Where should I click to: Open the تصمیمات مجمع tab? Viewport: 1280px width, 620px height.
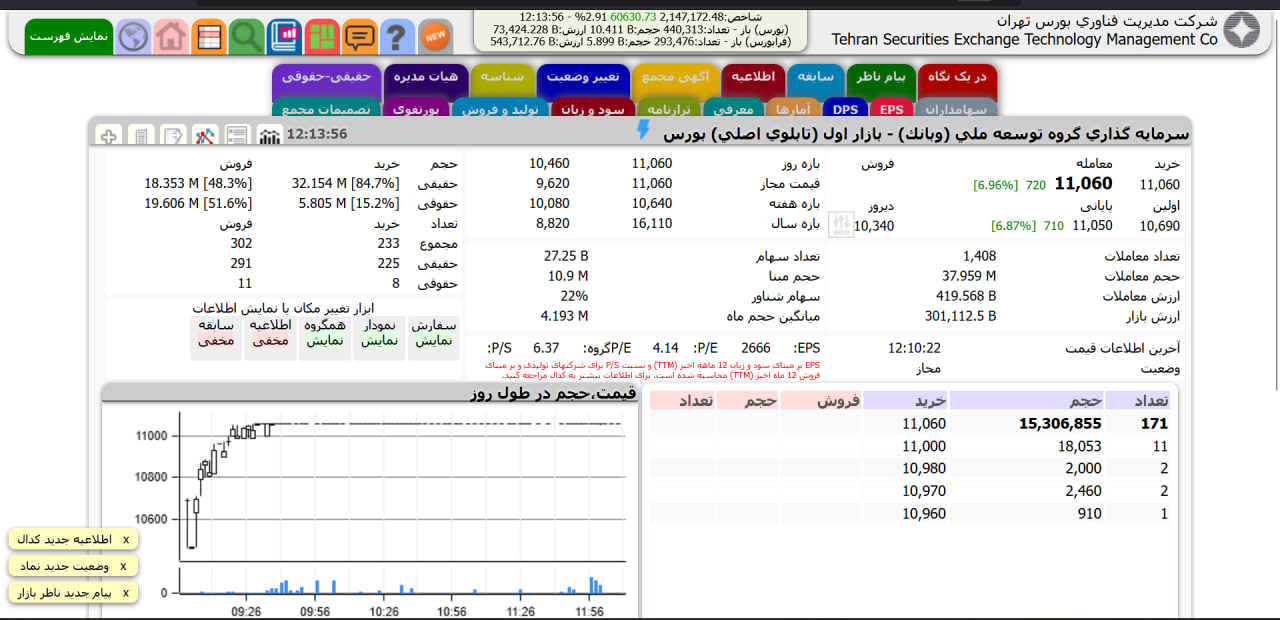[326, 109]
